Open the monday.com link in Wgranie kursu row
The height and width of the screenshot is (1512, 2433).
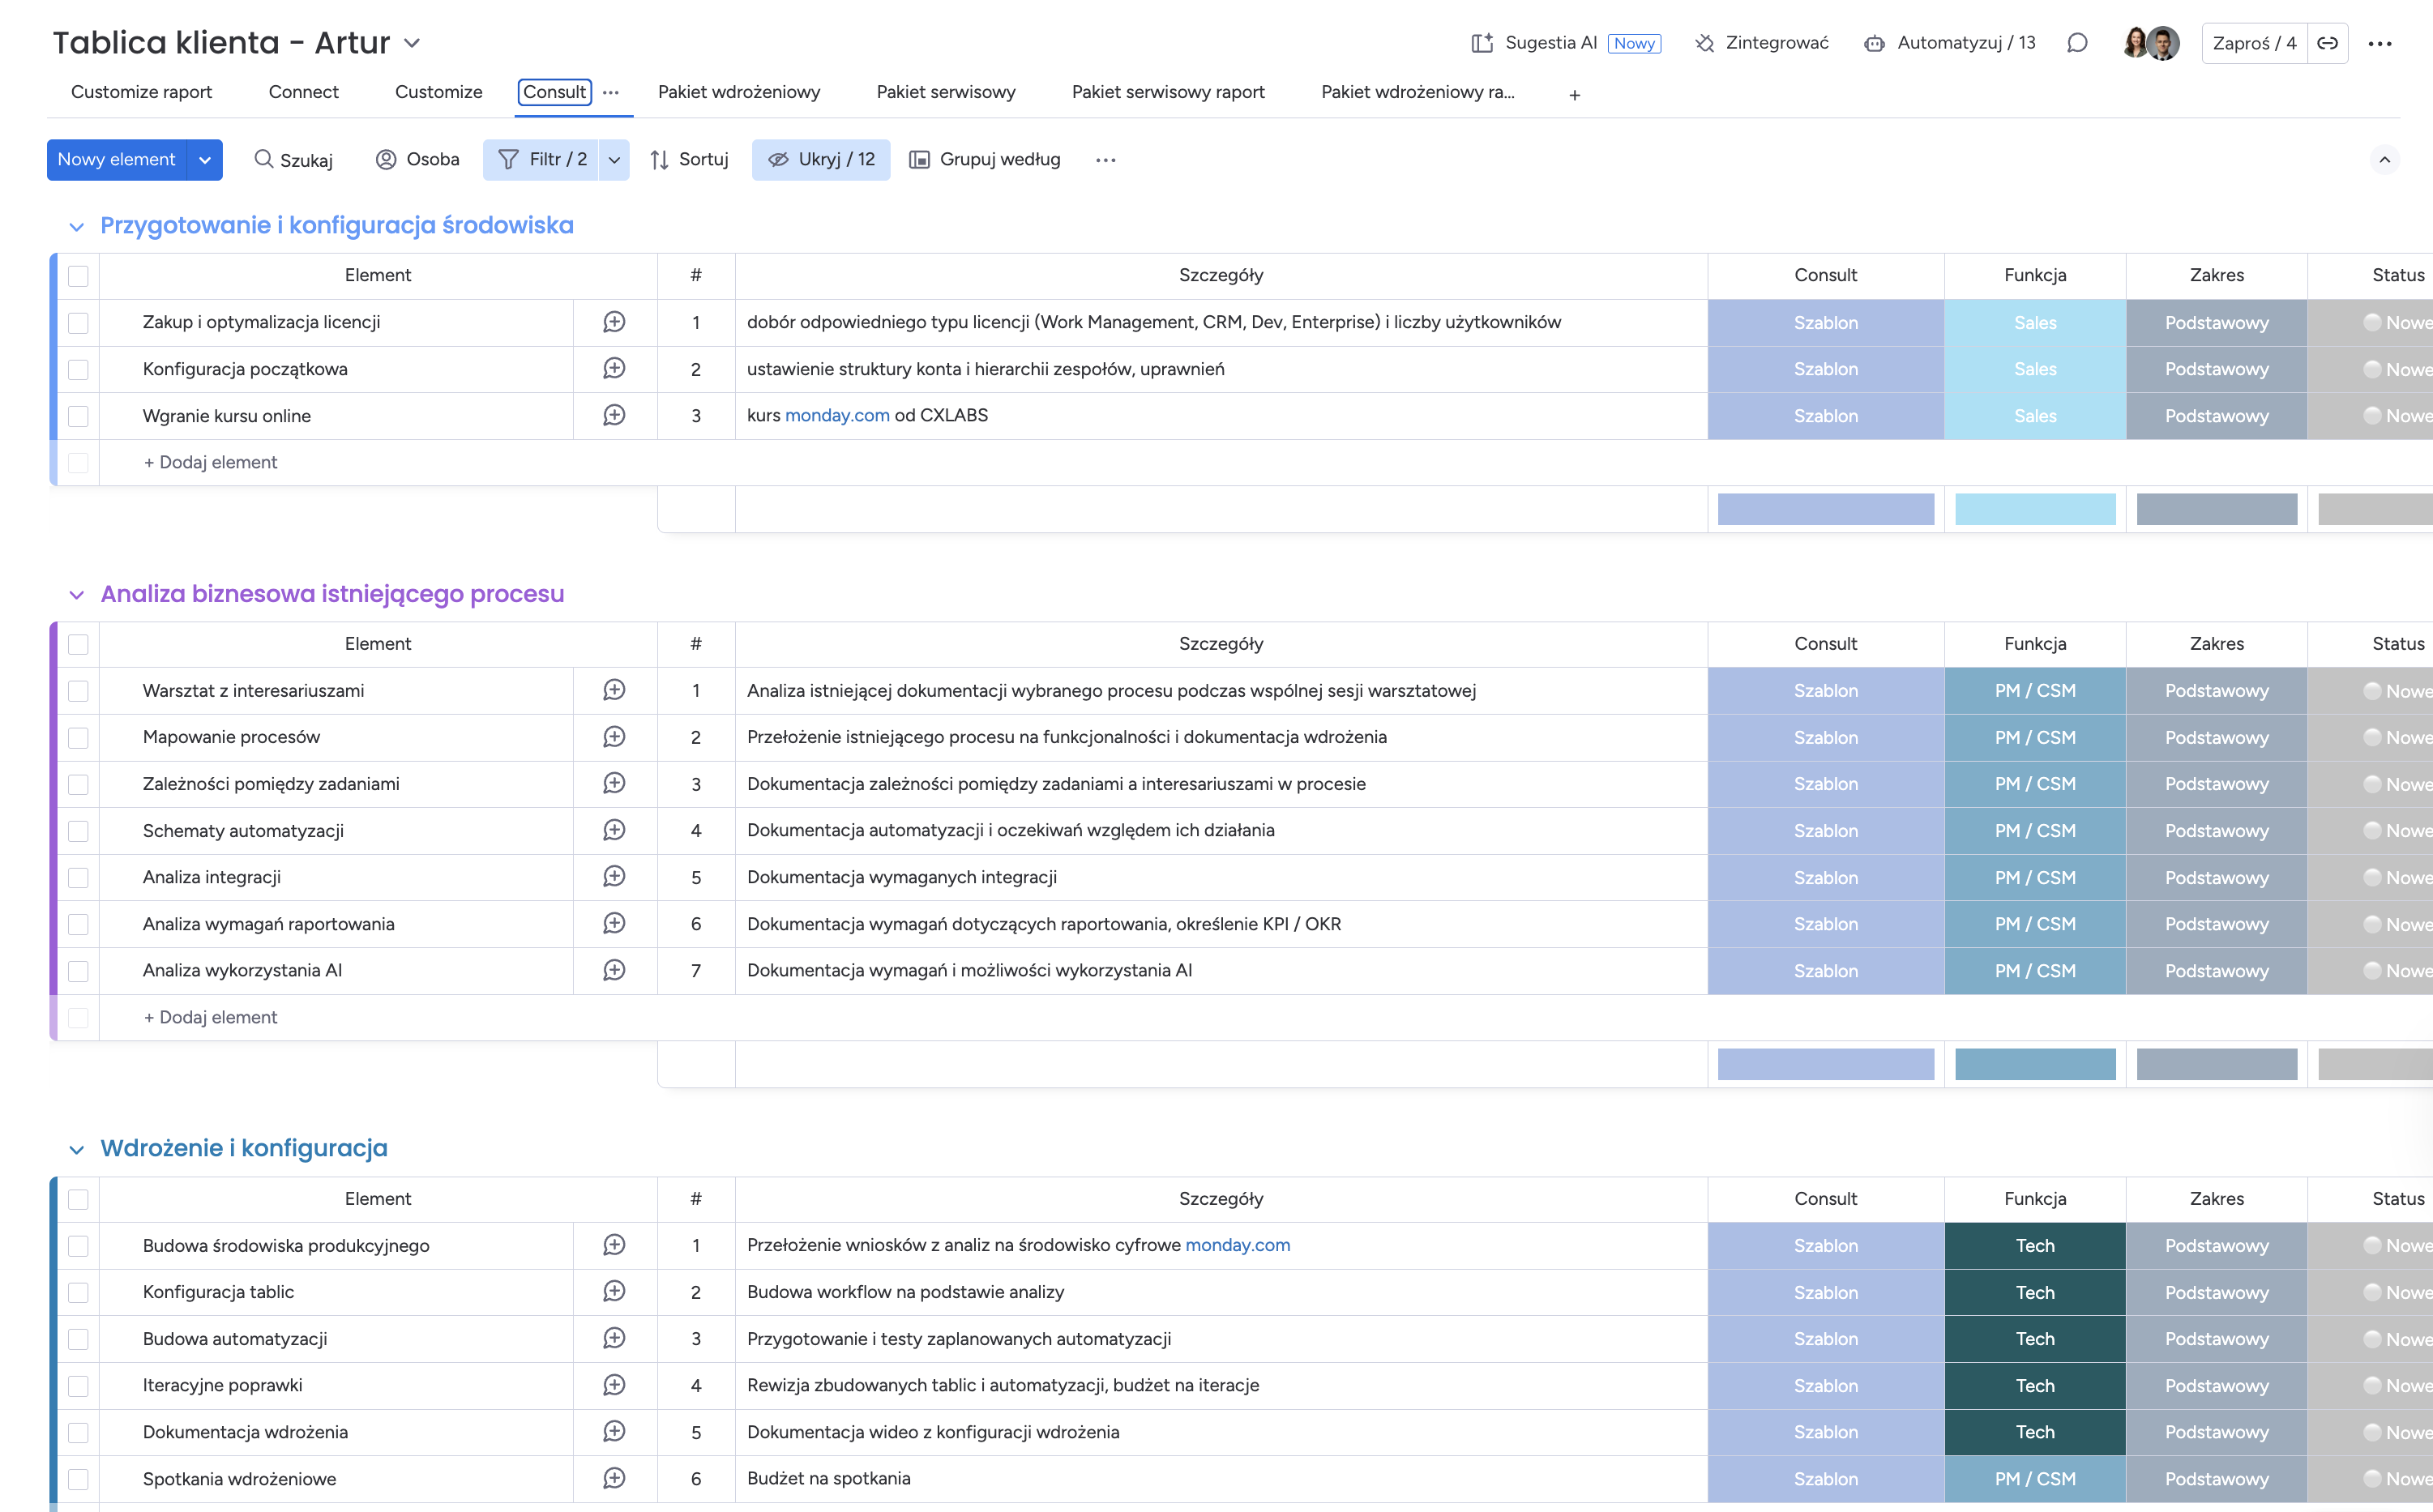tap(836, 415)
